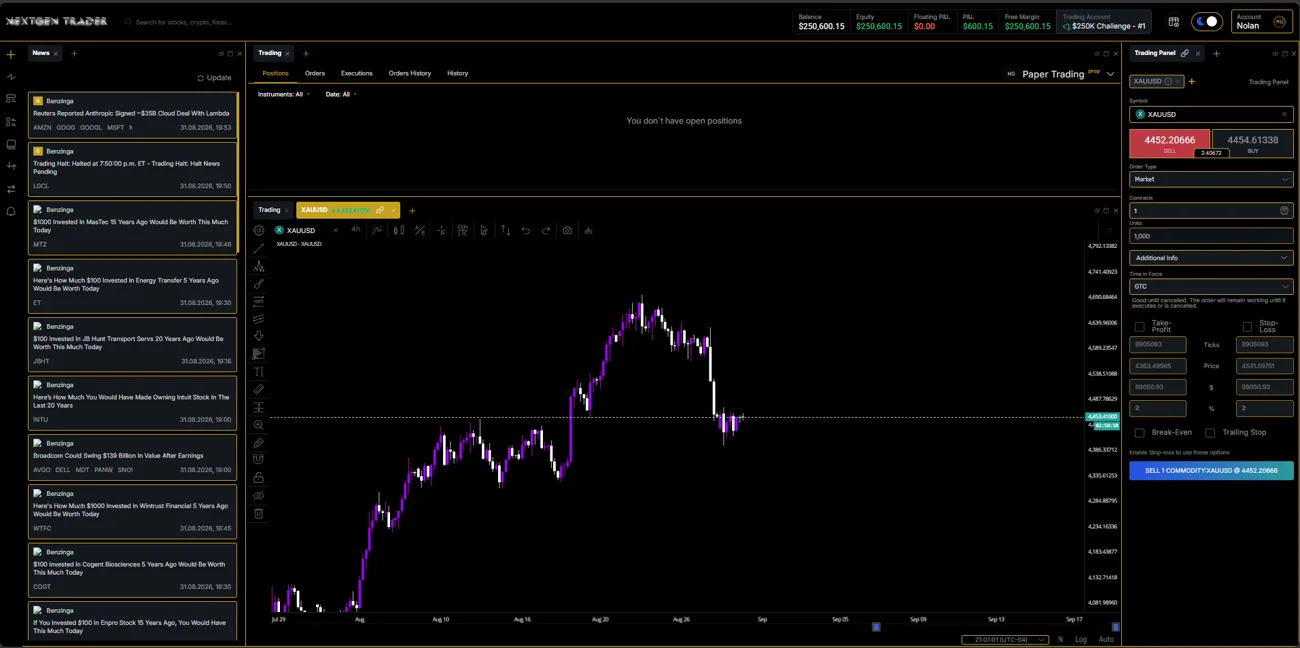Toggle Auto scale on the chart
The height and width of the screenshot is (648, 1300).
(x=1106, y=639)
